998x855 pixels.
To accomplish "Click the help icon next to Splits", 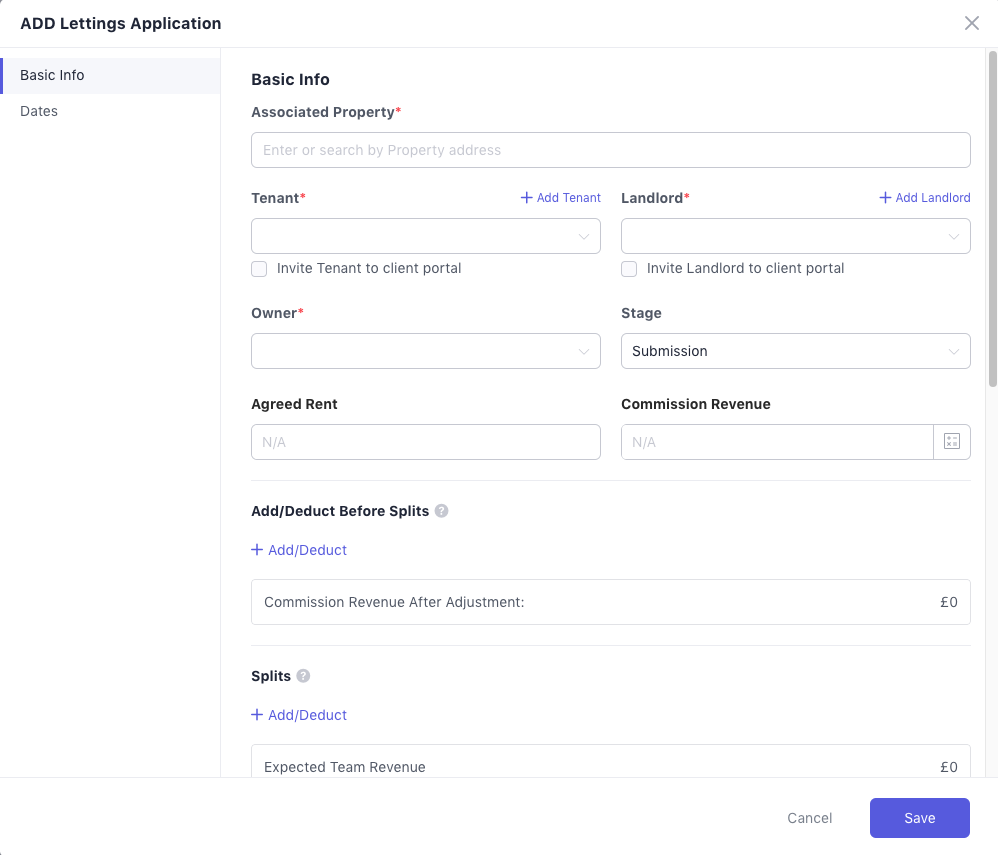I will coord(303,676).
